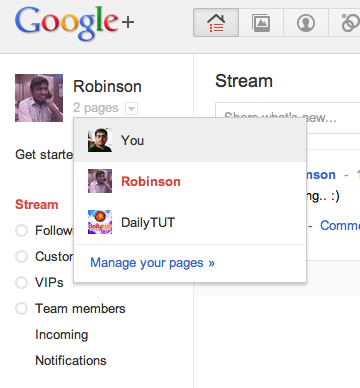Click the red Stream sidebar heading
The image size is (360, 388).
click(37, 204)
